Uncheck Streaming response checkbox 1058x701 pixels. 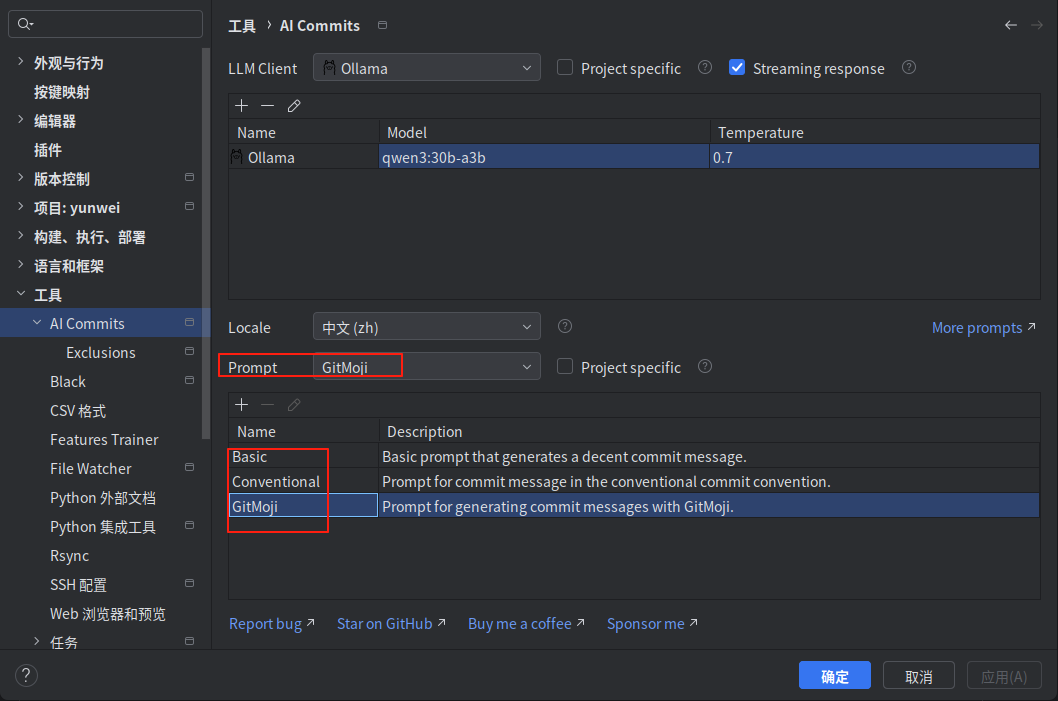click(737, 67)
